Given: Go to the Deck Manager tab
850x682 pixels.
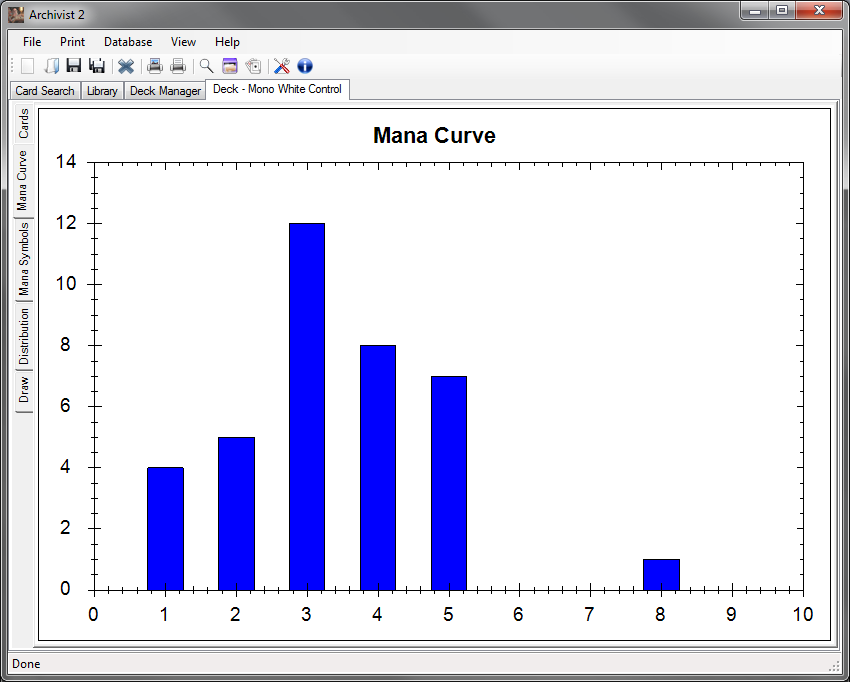Looking at the screenshot, I should (165, 91).
